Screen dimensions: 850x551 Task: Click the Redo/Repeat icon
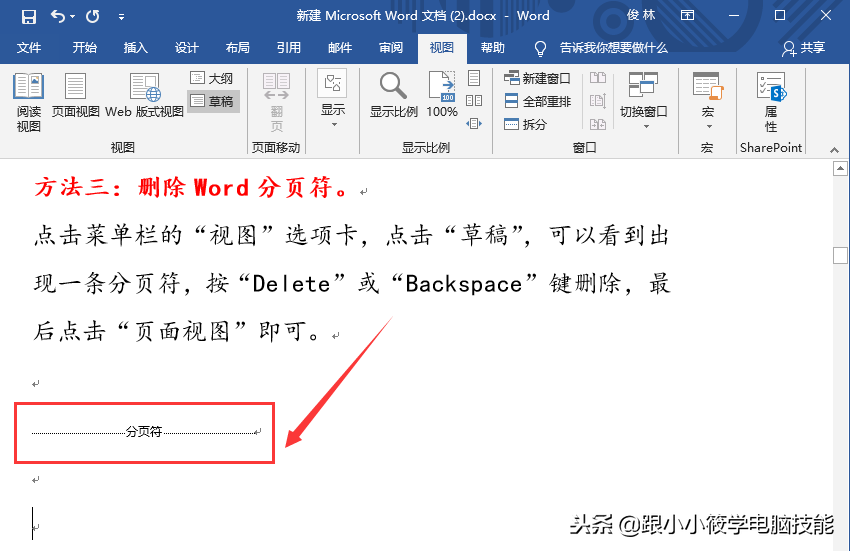click(93, 16)
